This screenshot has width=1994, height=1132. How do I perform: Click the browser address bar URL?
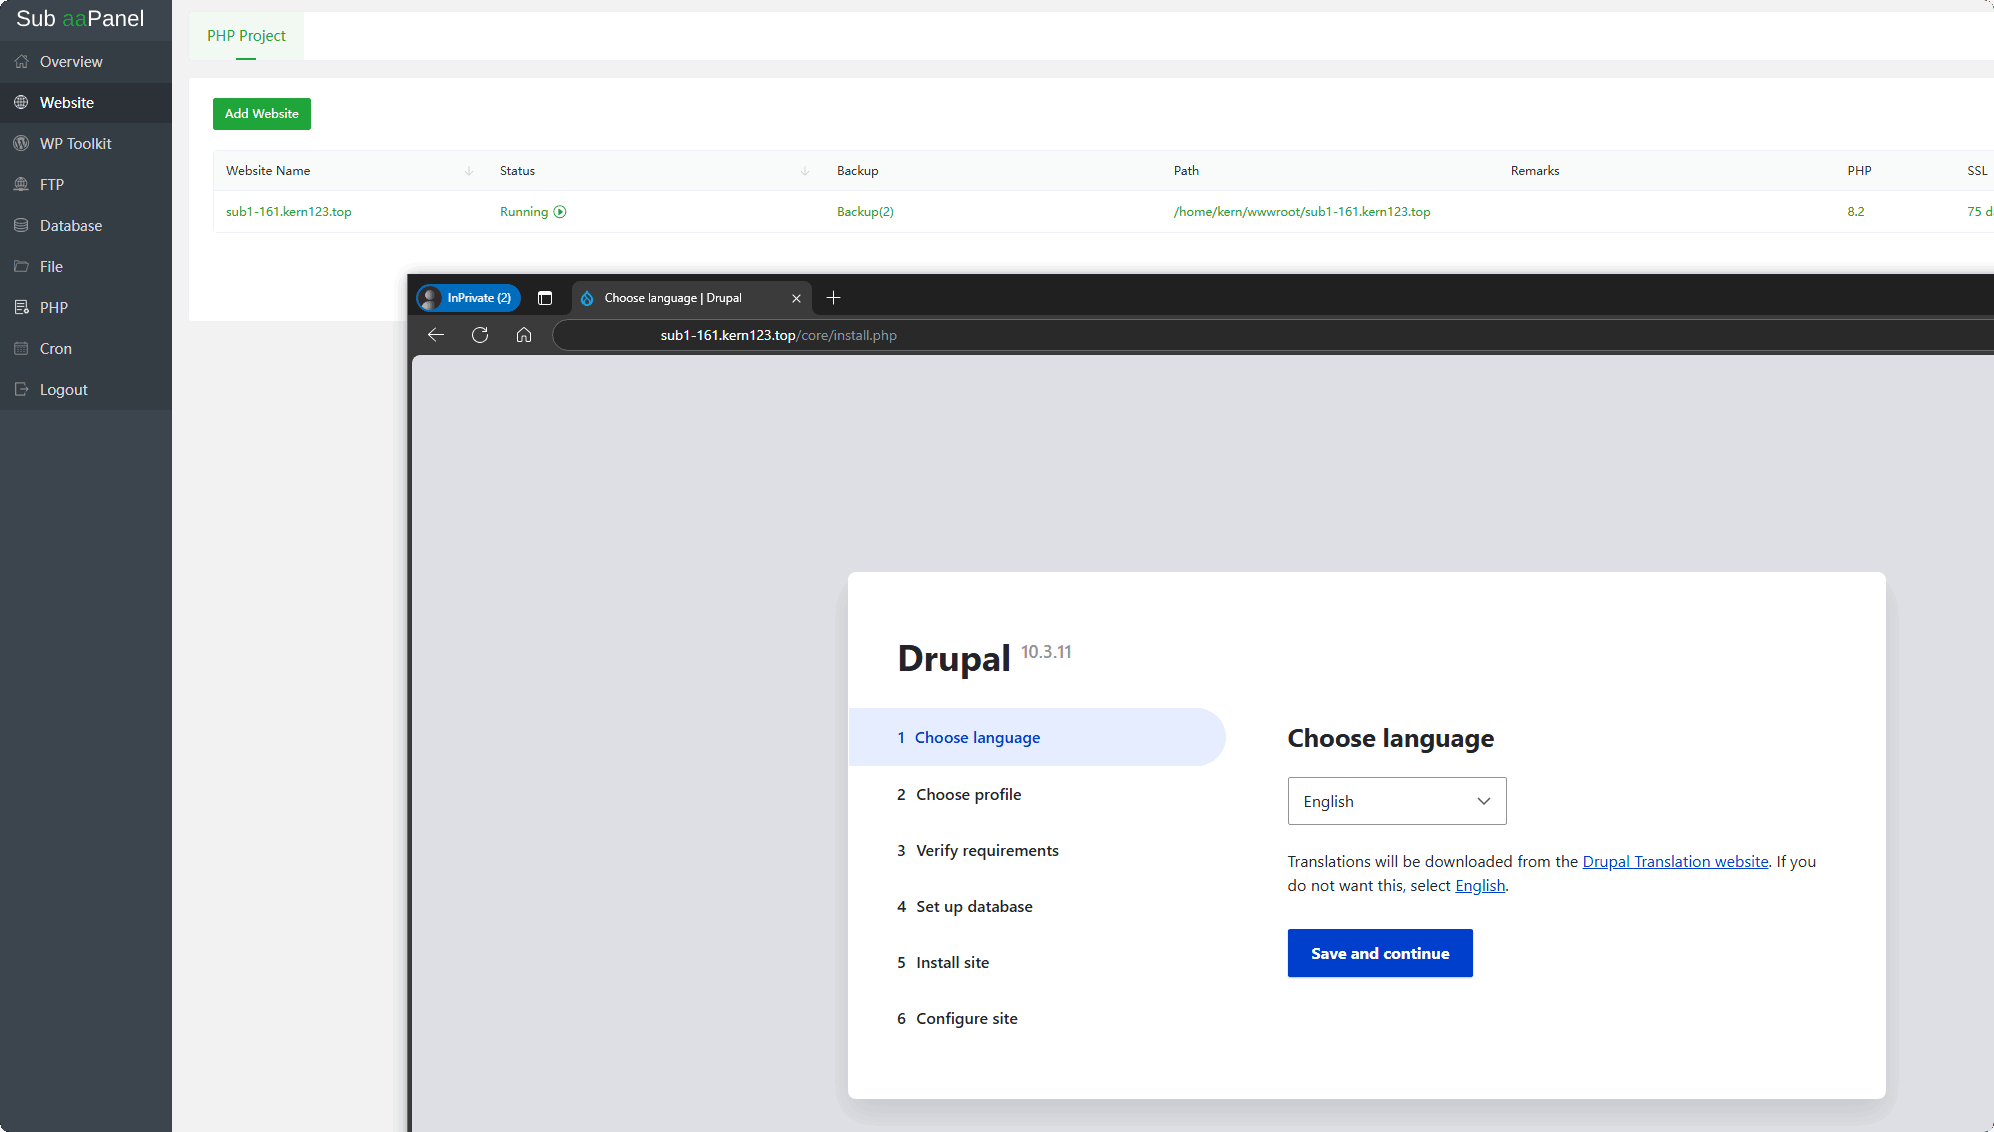coord(778,335)
